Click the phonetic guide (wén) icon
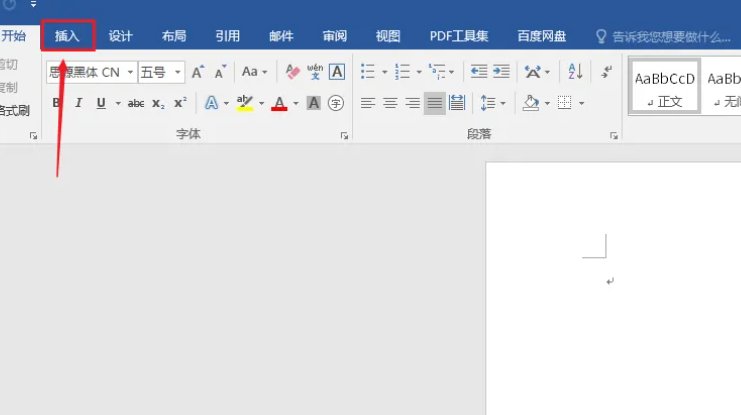The image size is (741, 415). pos(315,72)
